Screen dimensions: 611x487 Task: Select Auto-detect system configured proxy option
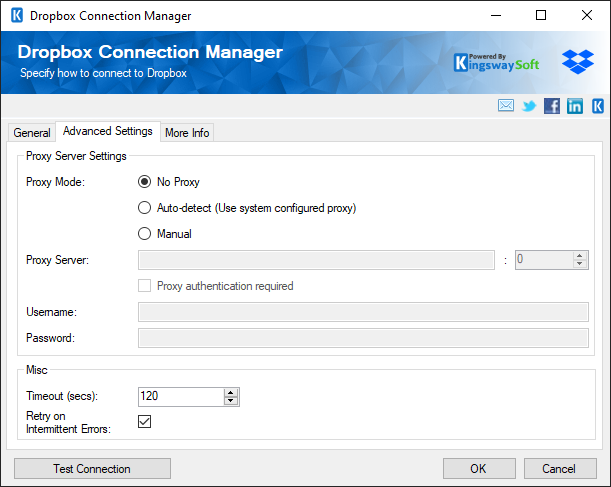point(144,208)
